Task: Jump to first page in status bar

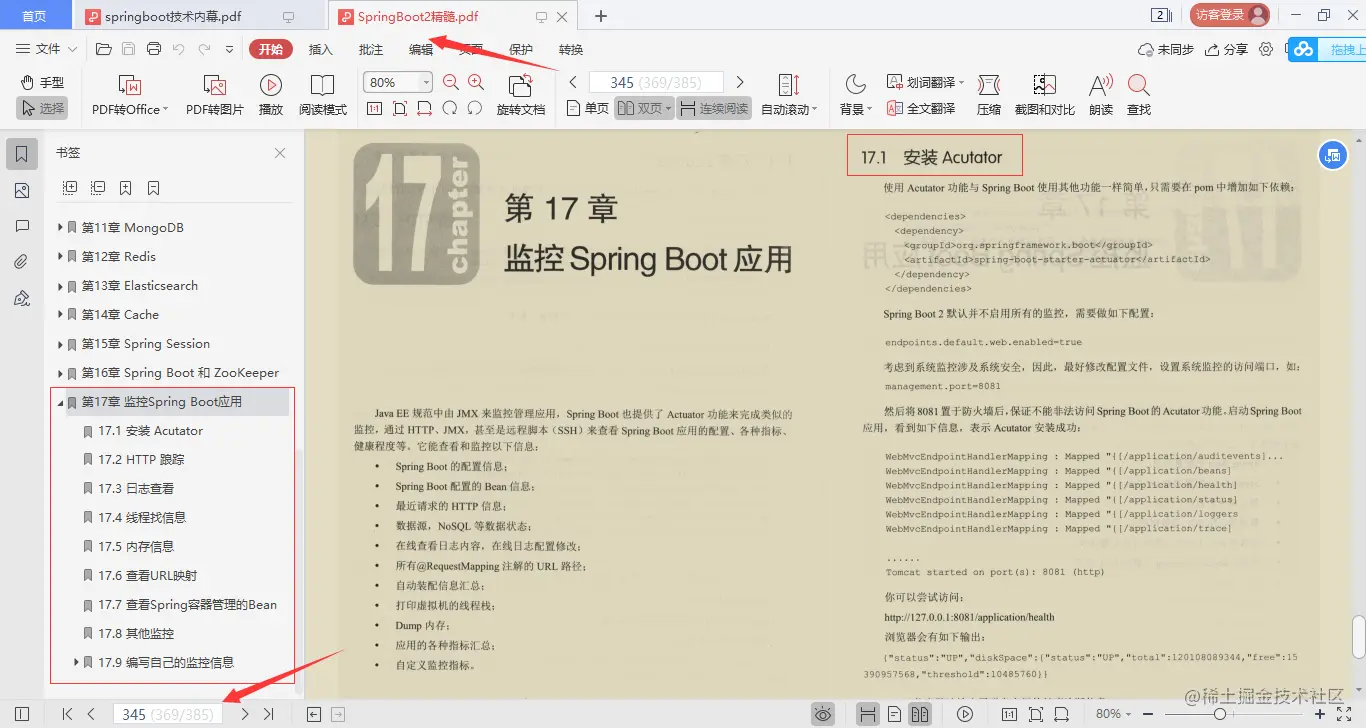Action: click(67, 714)
